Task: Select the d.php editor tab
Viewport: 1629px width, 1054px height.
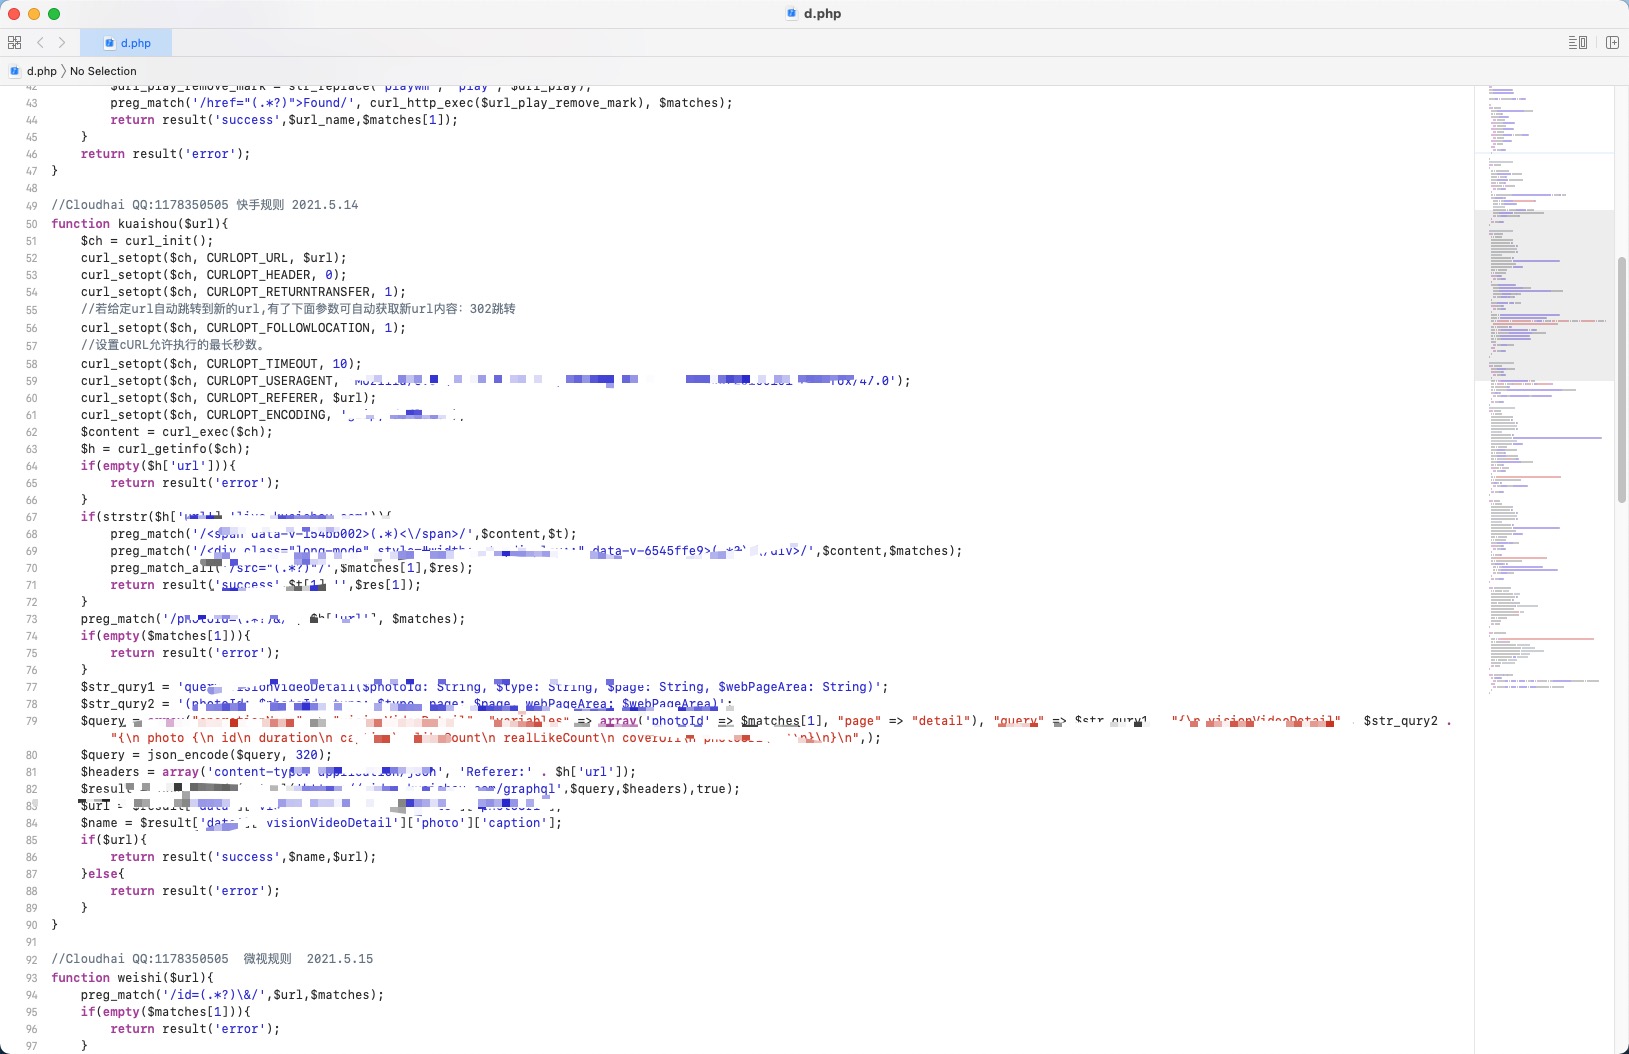Action: [x=128, y=43]
